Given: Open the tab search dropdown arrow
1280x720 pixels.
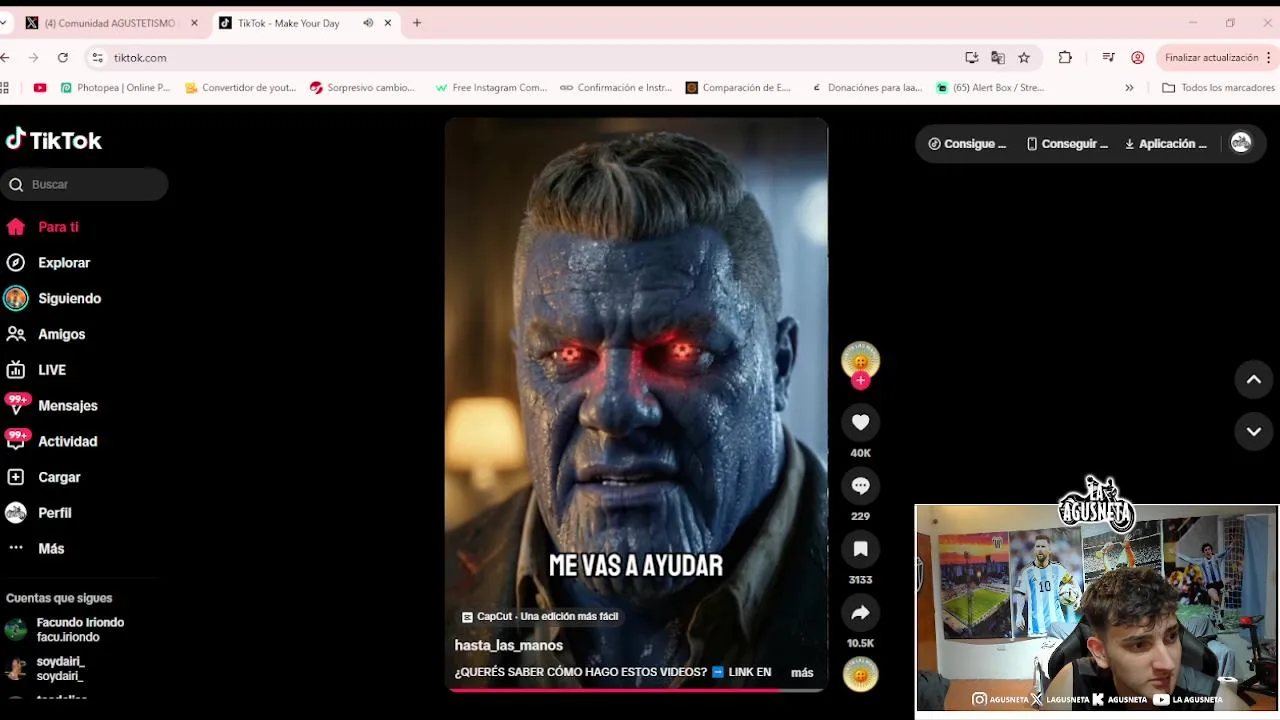Looking at the screenshot, I should pos(4,23).
